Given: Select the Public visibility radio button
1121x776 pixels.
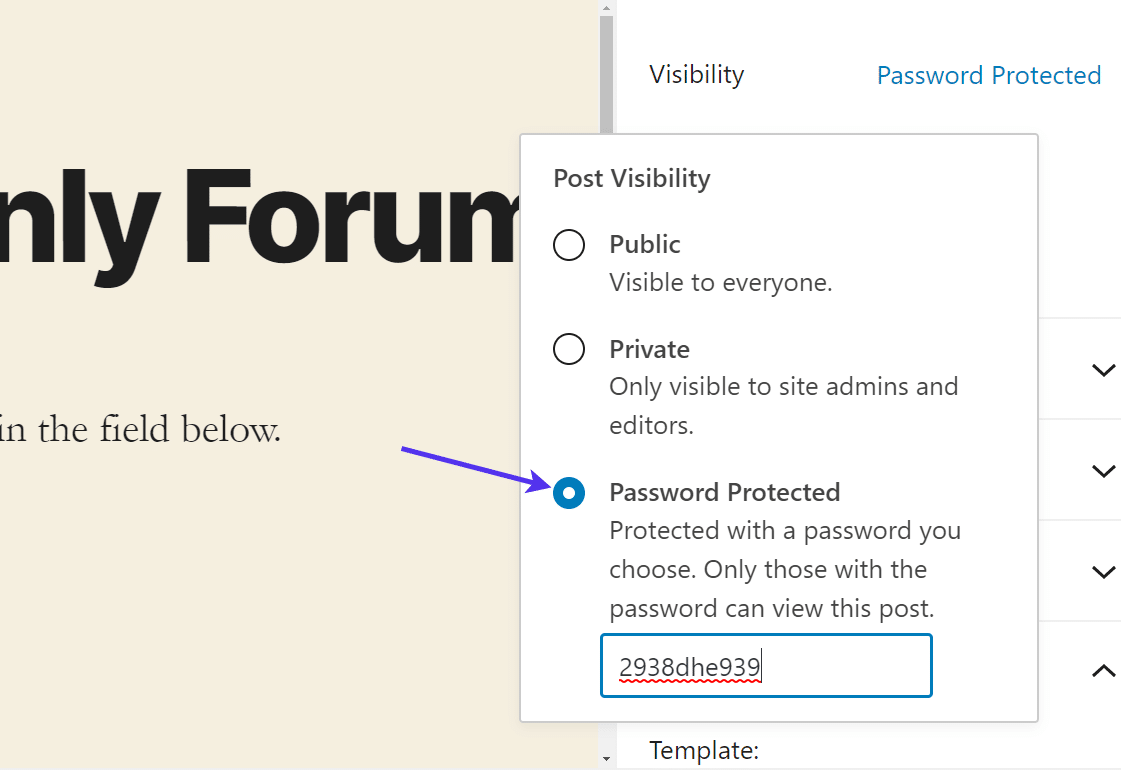Looking at the screenshot, I should (x=569, y=245).
